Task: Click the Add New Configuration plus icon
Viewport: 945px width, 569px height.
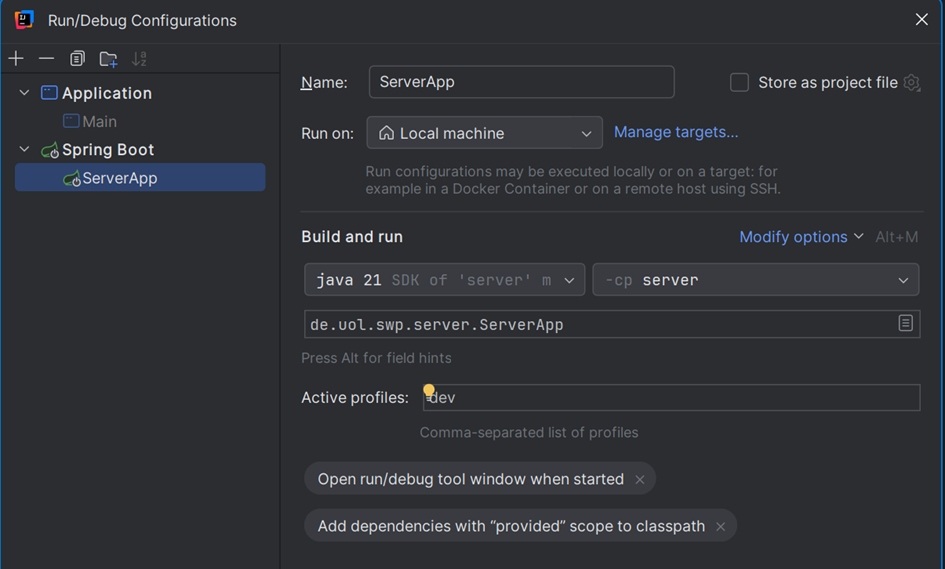Action: 16,59
